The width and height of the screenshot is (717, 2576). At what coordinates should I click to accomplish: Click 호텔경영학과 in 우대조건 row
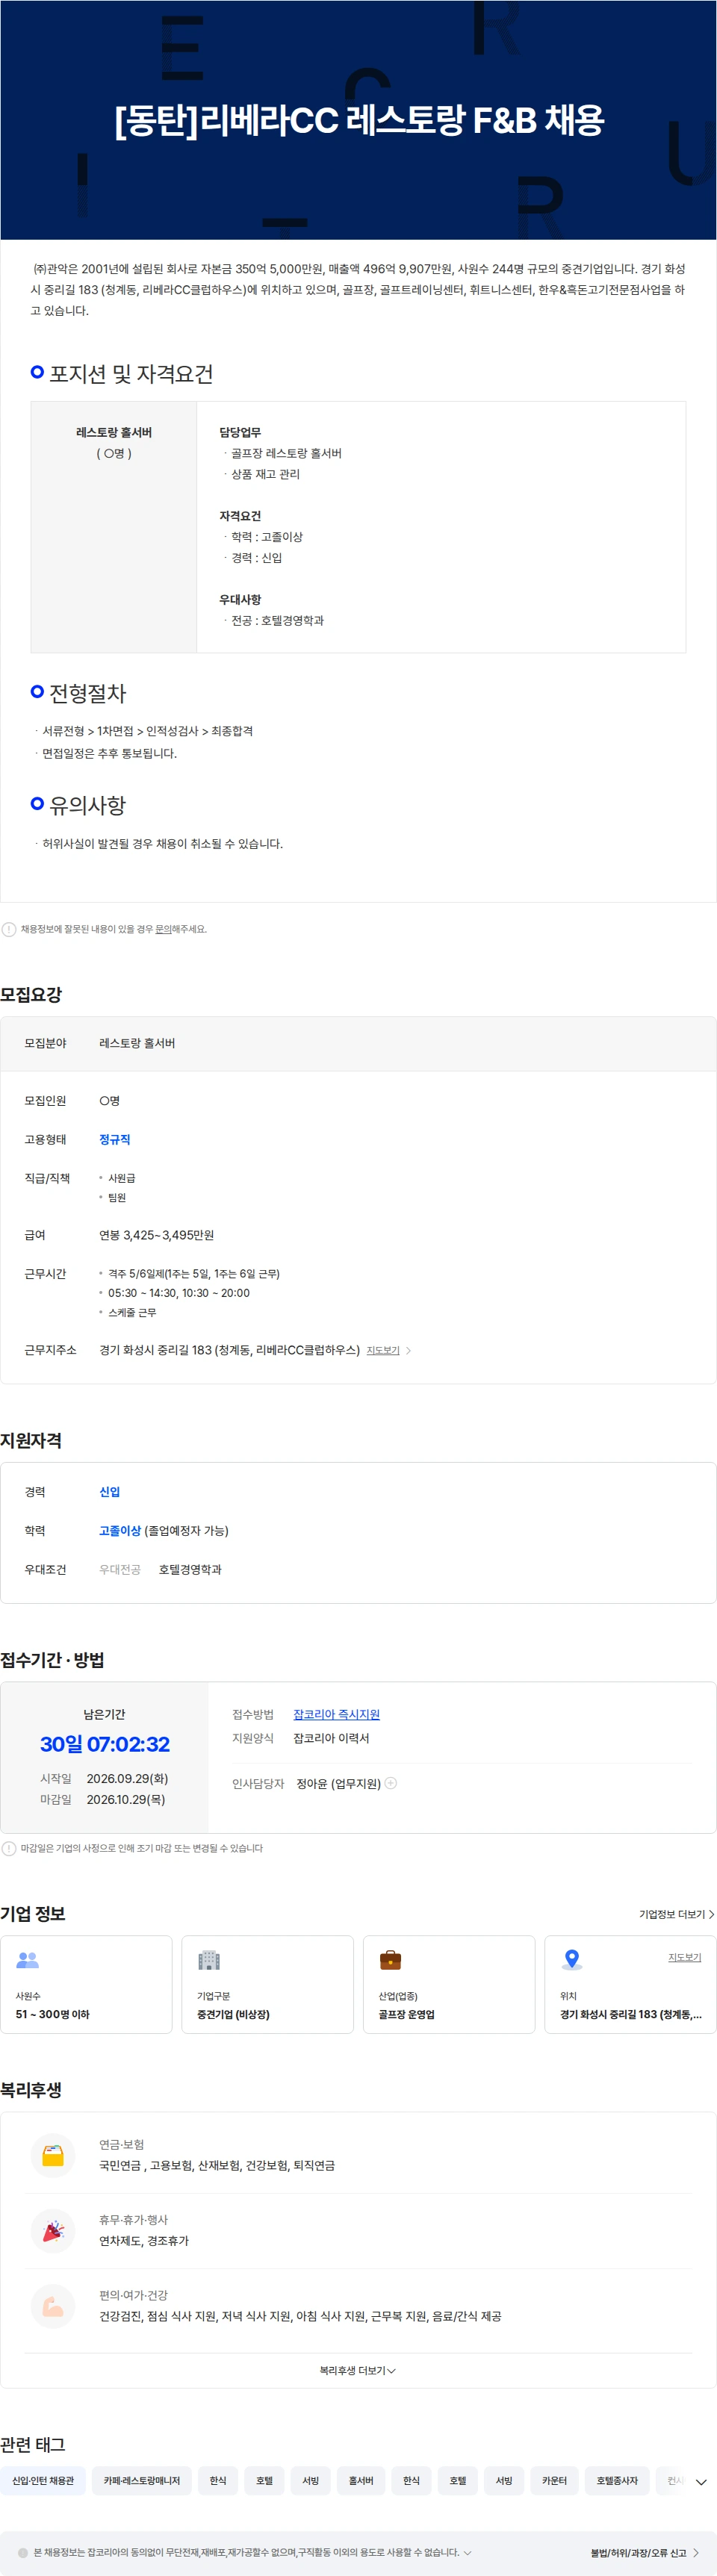(190, 1570)
